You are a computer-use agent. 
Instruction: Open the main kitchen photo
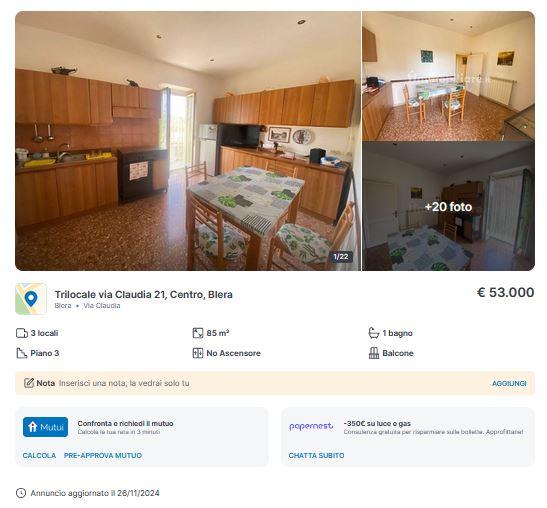(x=188, y=141)
